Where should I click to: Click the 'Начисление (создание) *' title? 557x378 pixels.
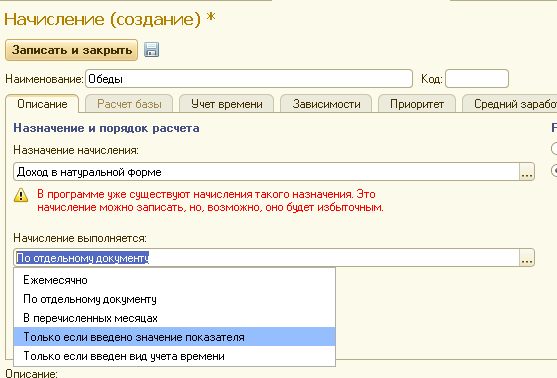point(110,19)
